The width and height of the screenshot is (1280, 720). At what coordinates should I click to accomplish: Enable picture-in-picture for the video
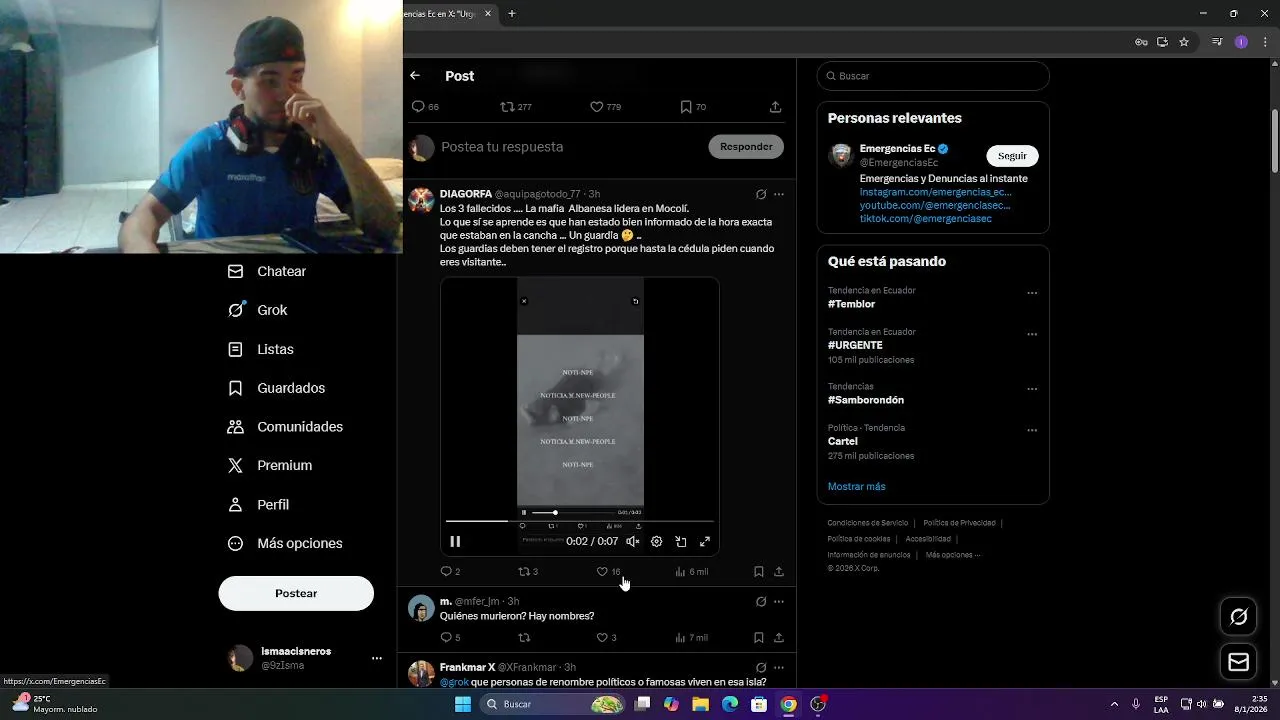pyautogui.click(x=680, y=541)
